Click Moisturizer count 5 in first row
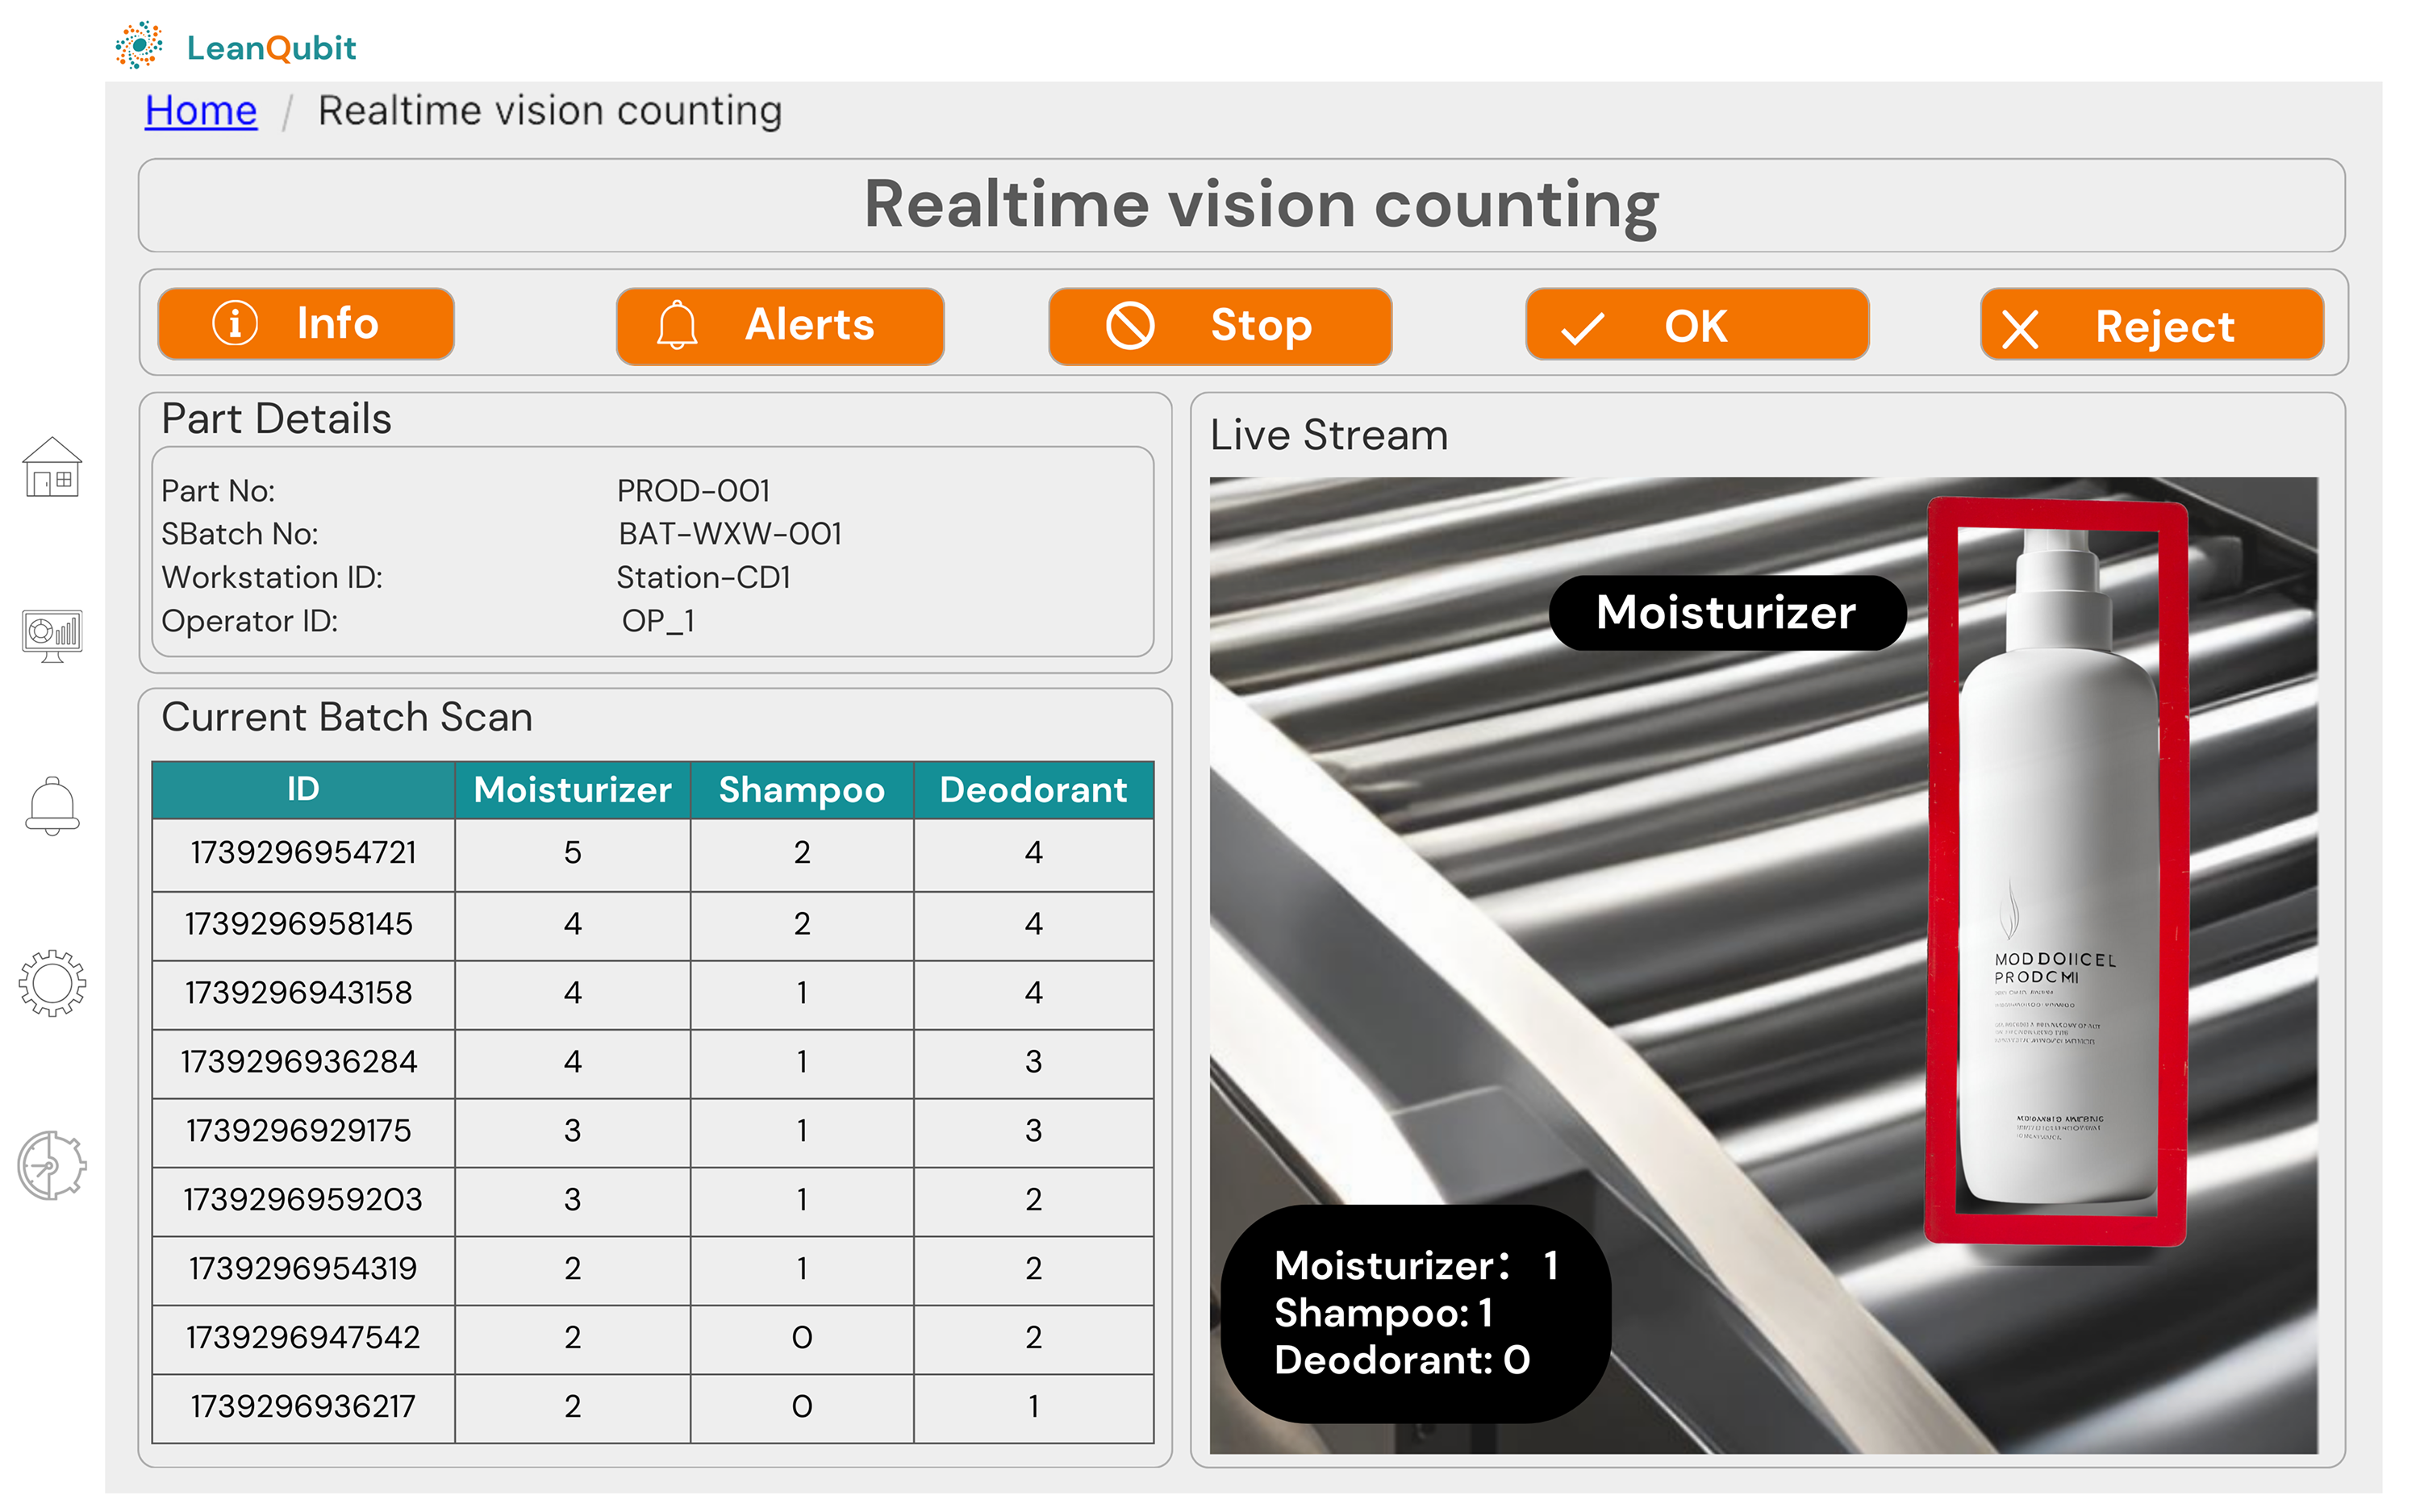2420x1512 pixels. 572,853
